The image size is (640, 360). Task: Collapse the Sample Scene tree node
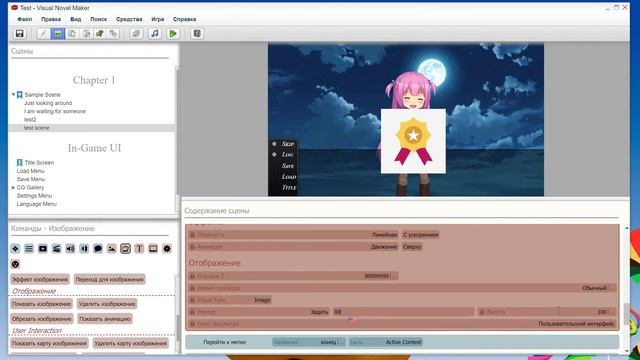(x=13, y=95)
